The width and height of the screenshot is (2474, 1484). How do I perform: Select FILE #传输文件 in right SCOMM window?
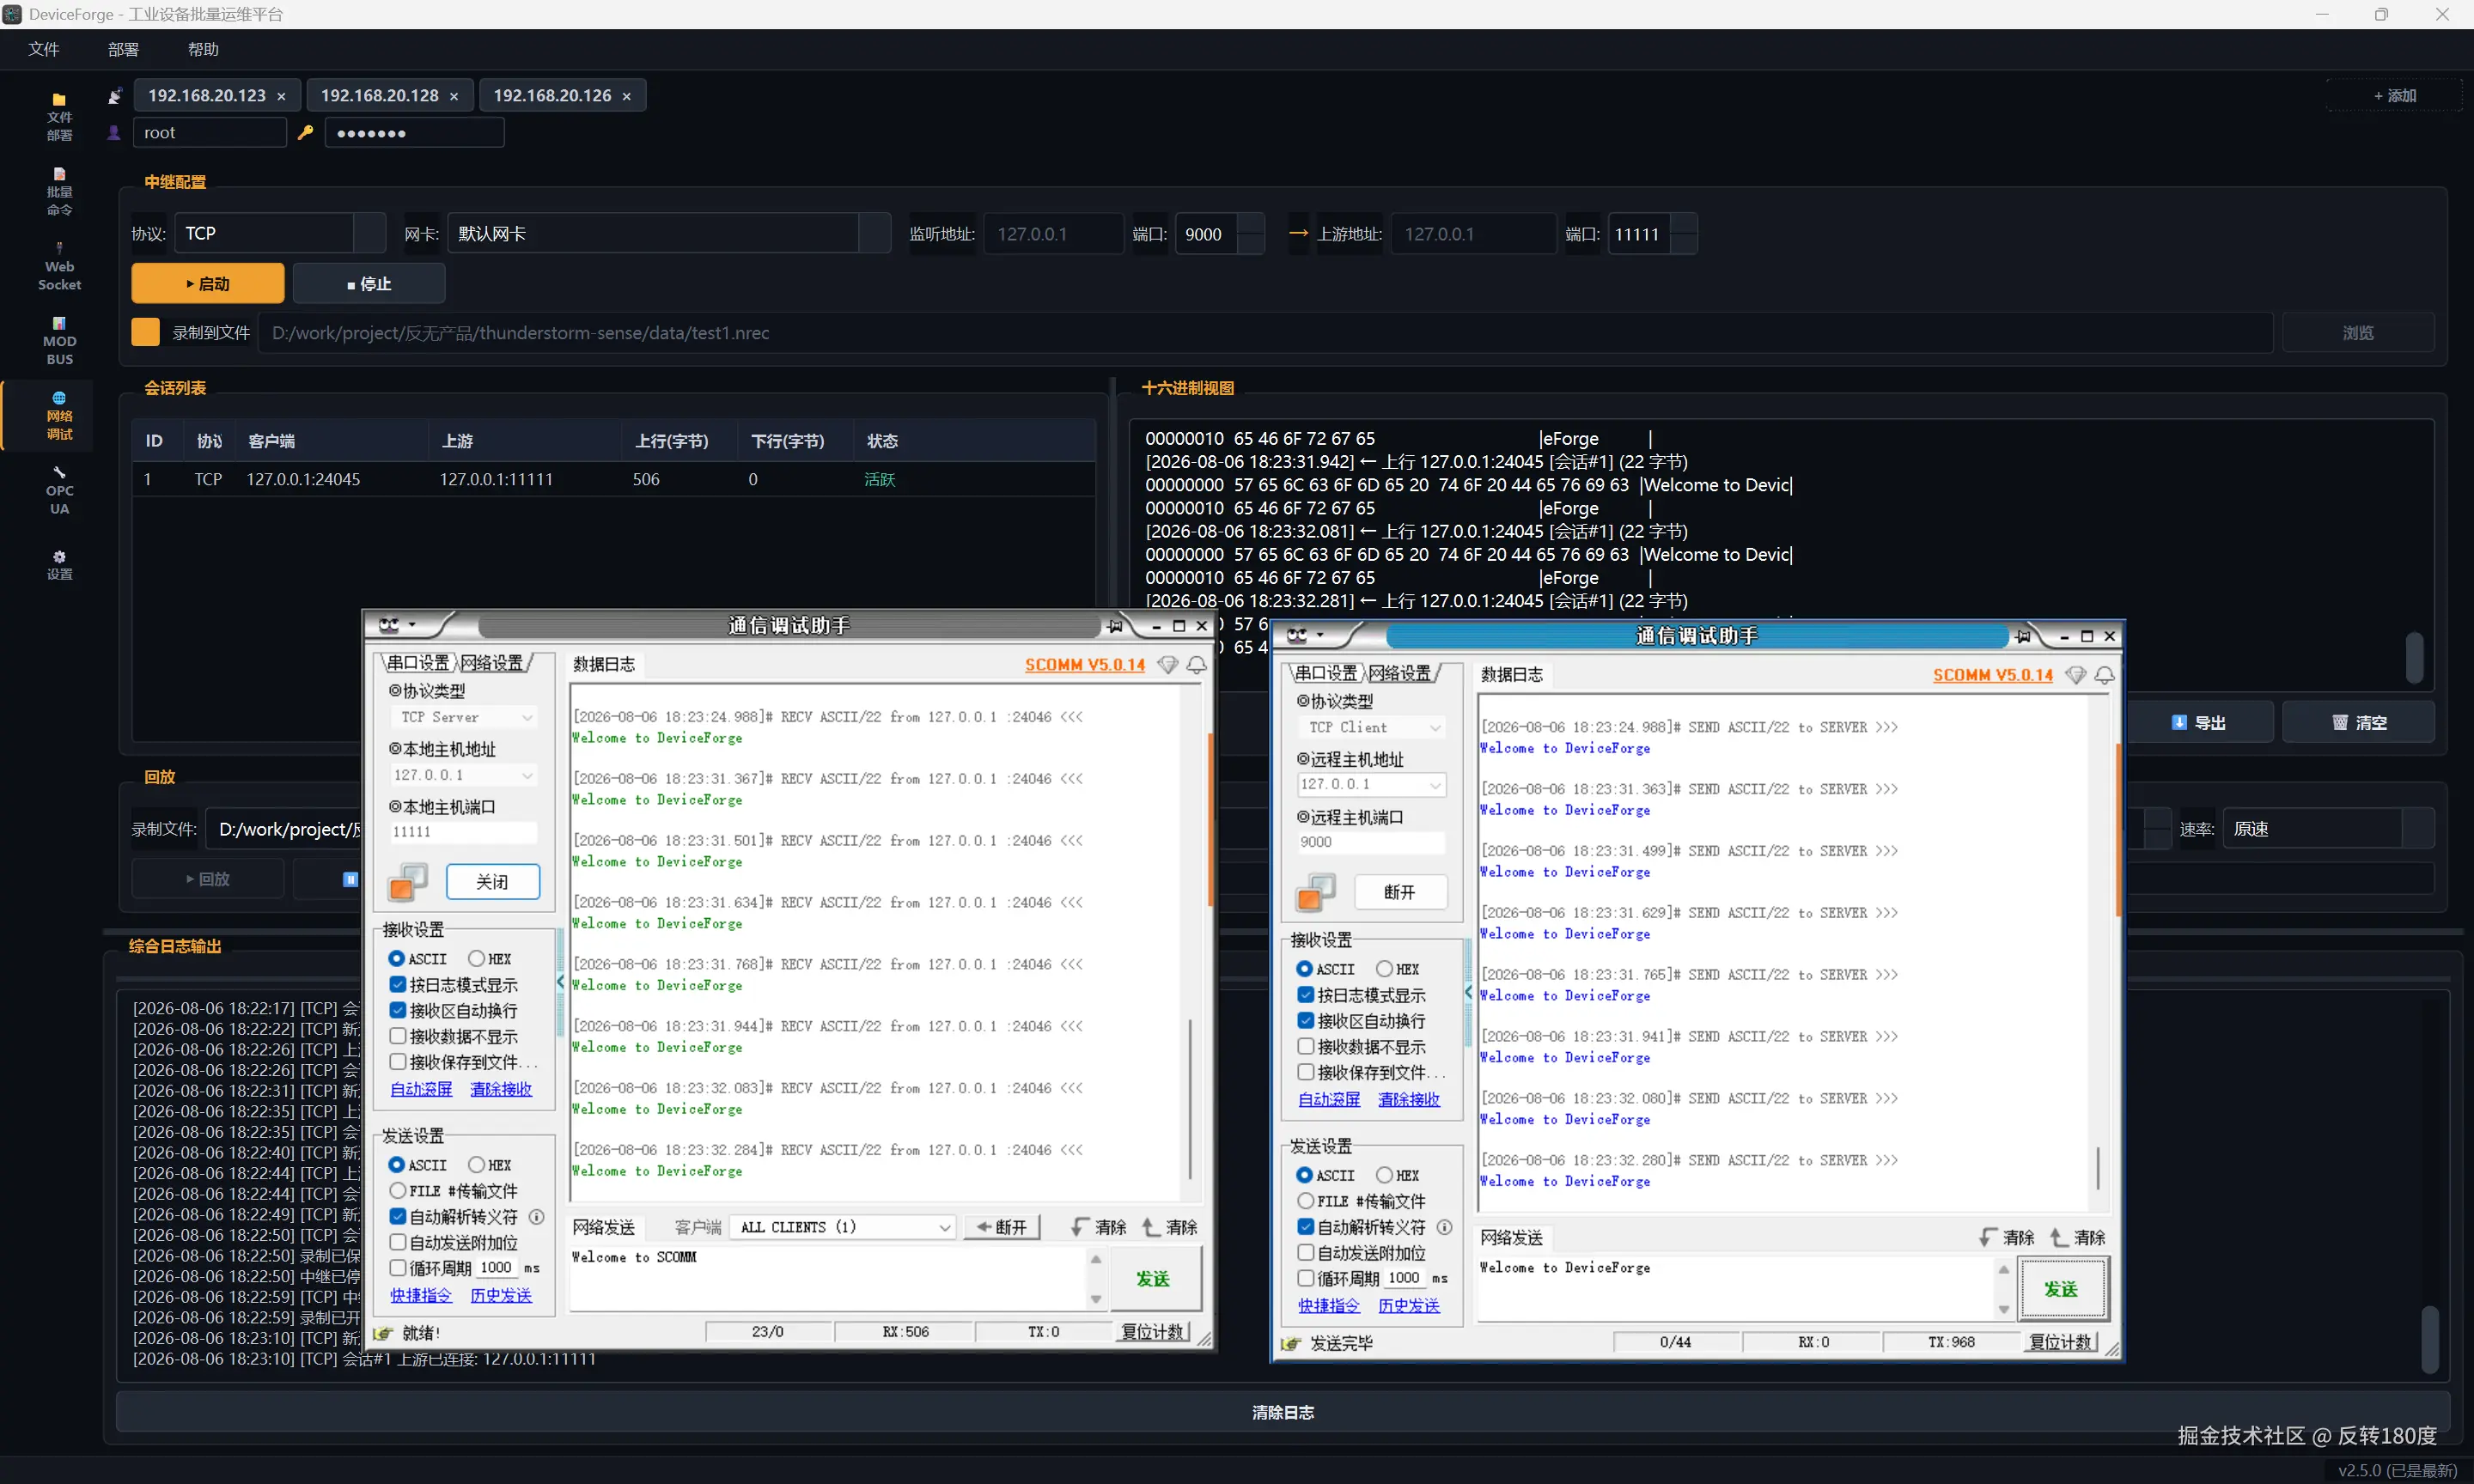(x=1305, y=1201)
